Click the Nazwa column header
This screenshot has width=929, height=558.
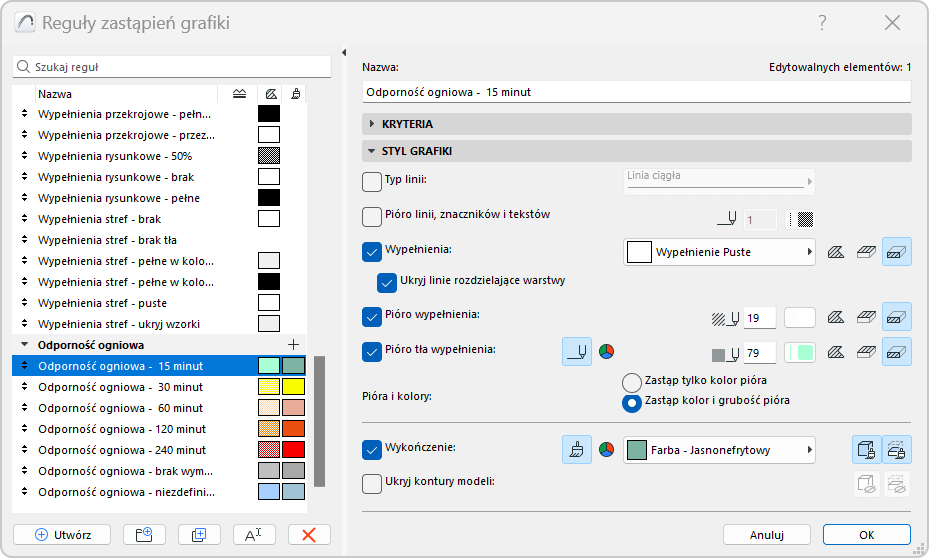(126, 94)
